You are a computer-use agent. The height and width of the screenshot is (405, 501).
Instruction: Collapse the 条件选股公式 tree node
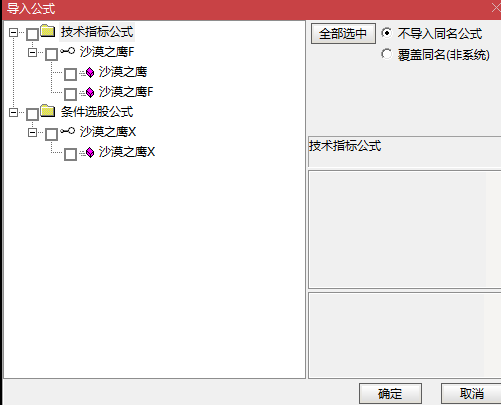pyautogui.click(x=13, y=112)
